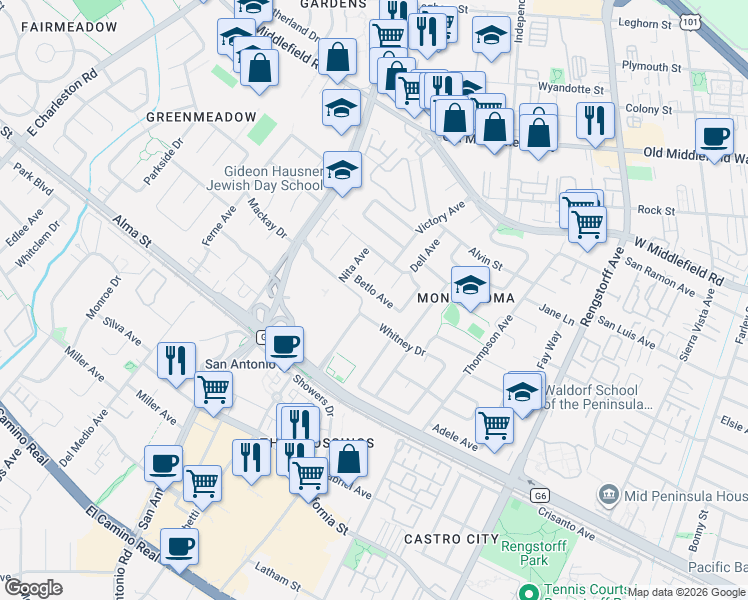The height and width of the screenshot is (600, 748).
Task: Click the Mid Peninsula Housing museum pin icon
Action: coord(610,496)
